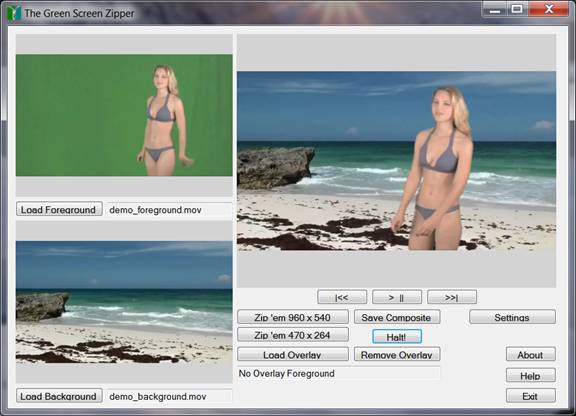Remove the overlay foreground

[x=397, y=354]
